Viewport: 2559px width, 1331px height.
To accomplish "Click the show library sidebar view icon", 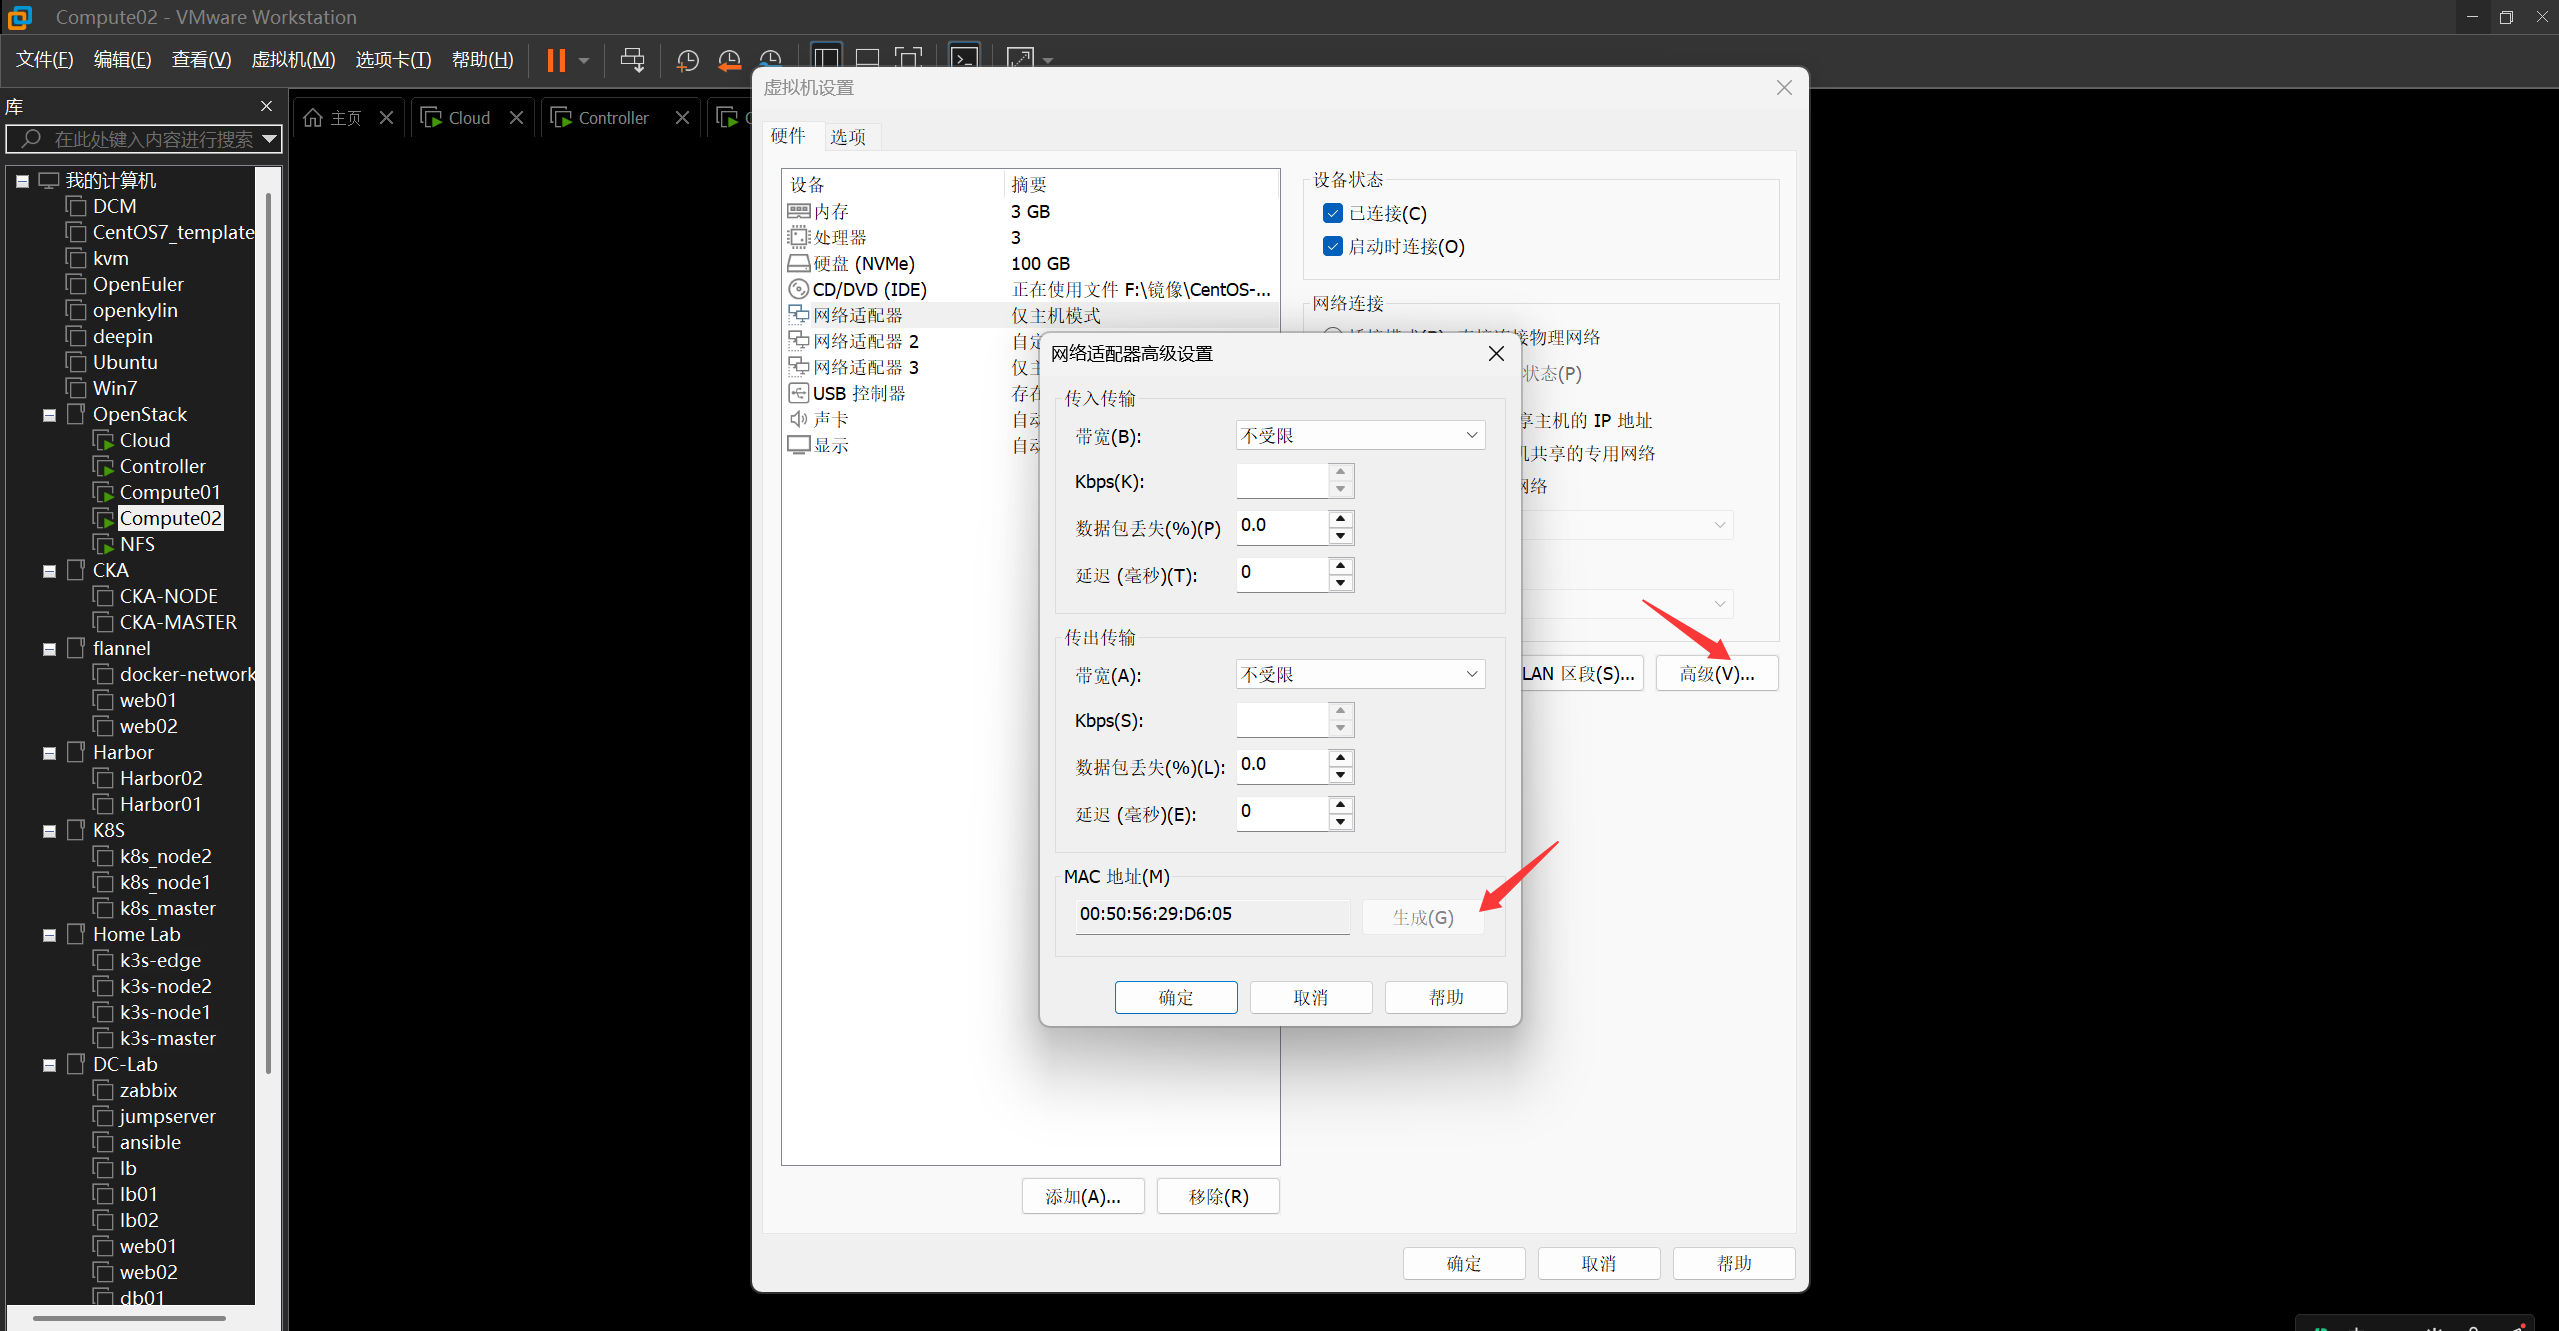I will coord(826,58).
